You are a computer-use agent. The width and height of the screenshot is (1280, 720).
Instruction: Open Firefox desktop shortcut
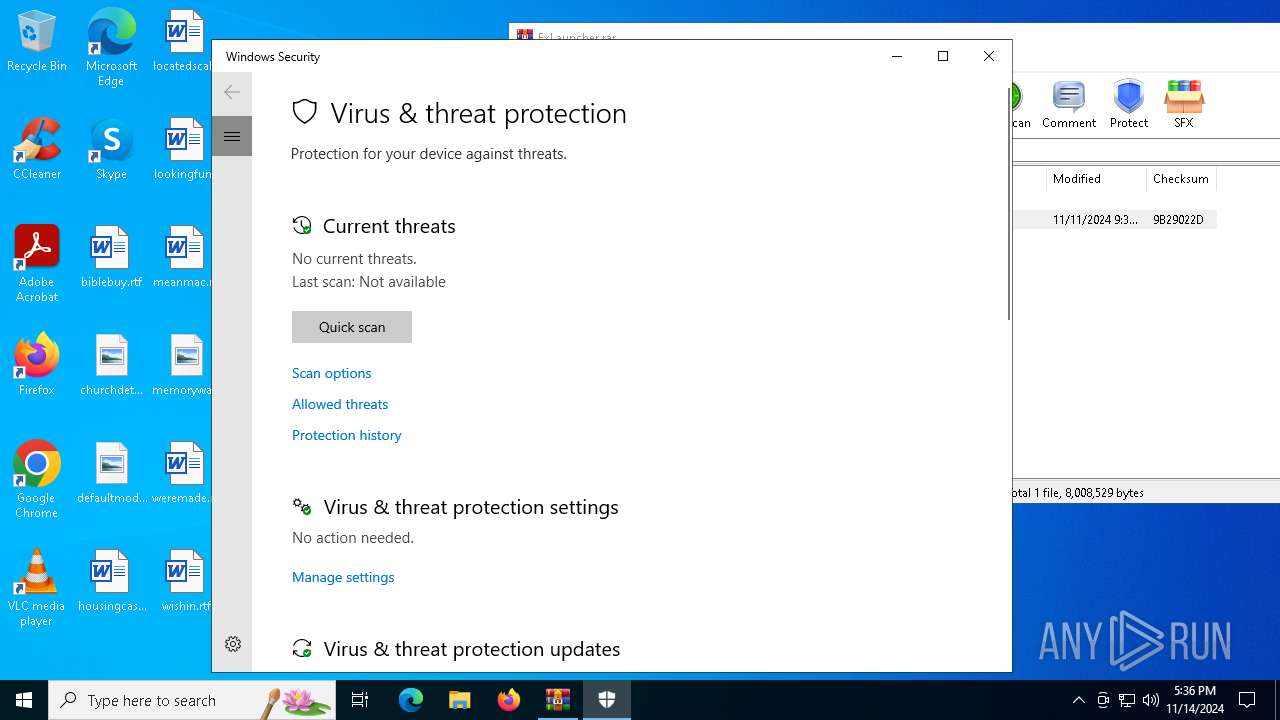point(37,365)
